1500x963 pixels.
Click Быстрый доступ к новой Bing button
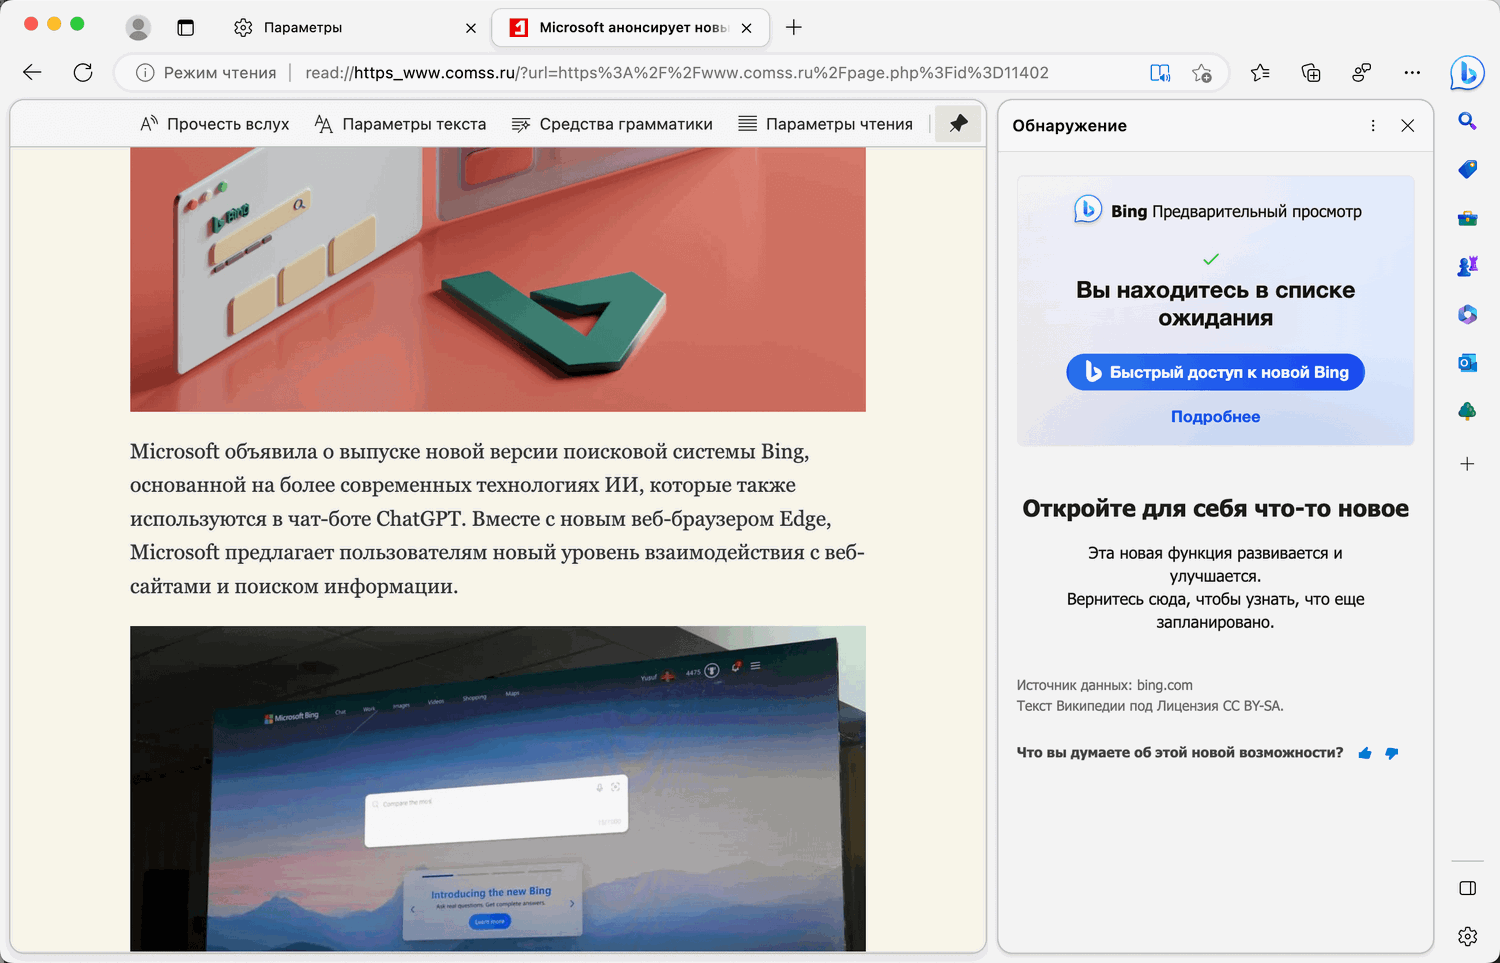pyautogui.click(x=1216, y=372)
